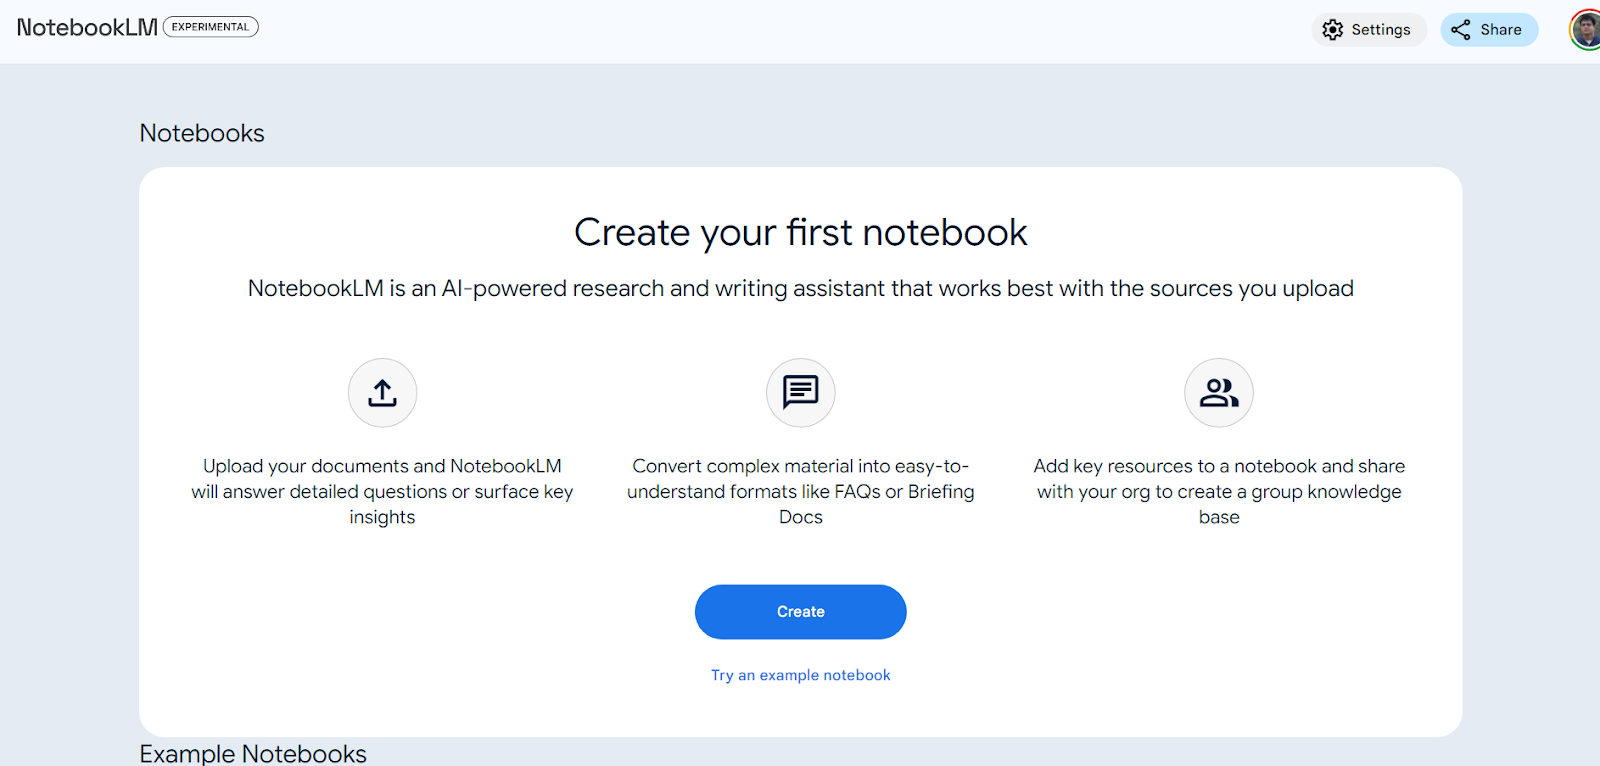Open the 'Try an example notebook' link

[801, 675]
